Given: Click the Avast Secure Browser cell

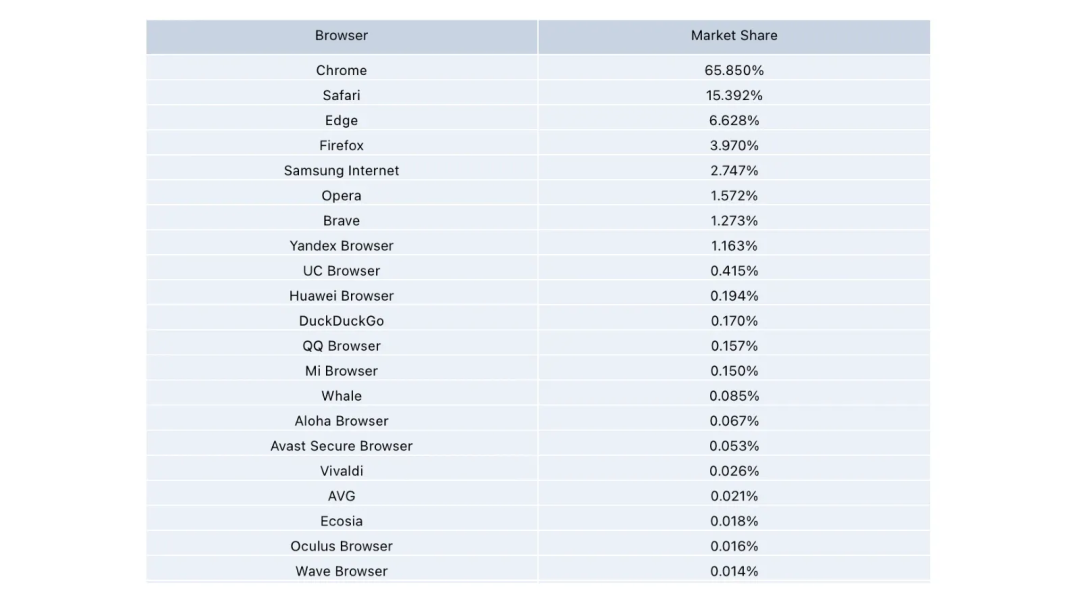Looking at the screenshot, I should point(341,445).
